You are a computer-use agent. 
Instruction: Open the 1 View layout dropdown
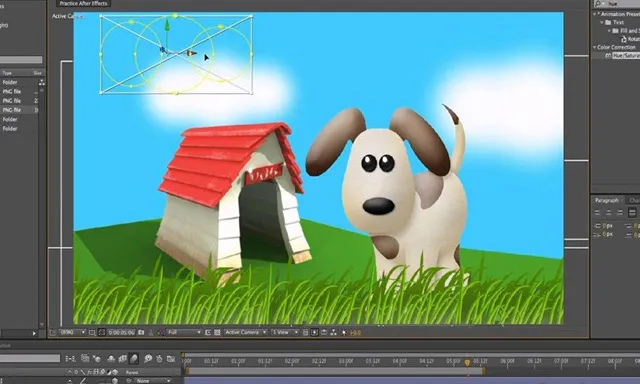(x=285, y=333)
